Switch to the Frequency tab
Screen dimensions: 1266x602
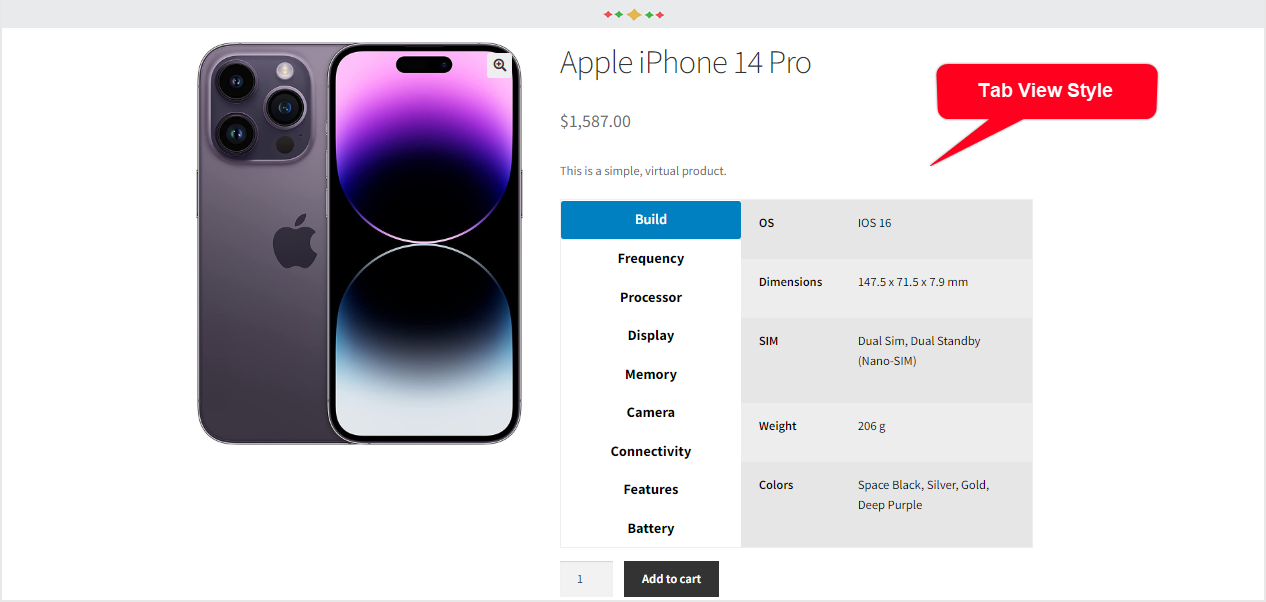click(x=651, y=258)
